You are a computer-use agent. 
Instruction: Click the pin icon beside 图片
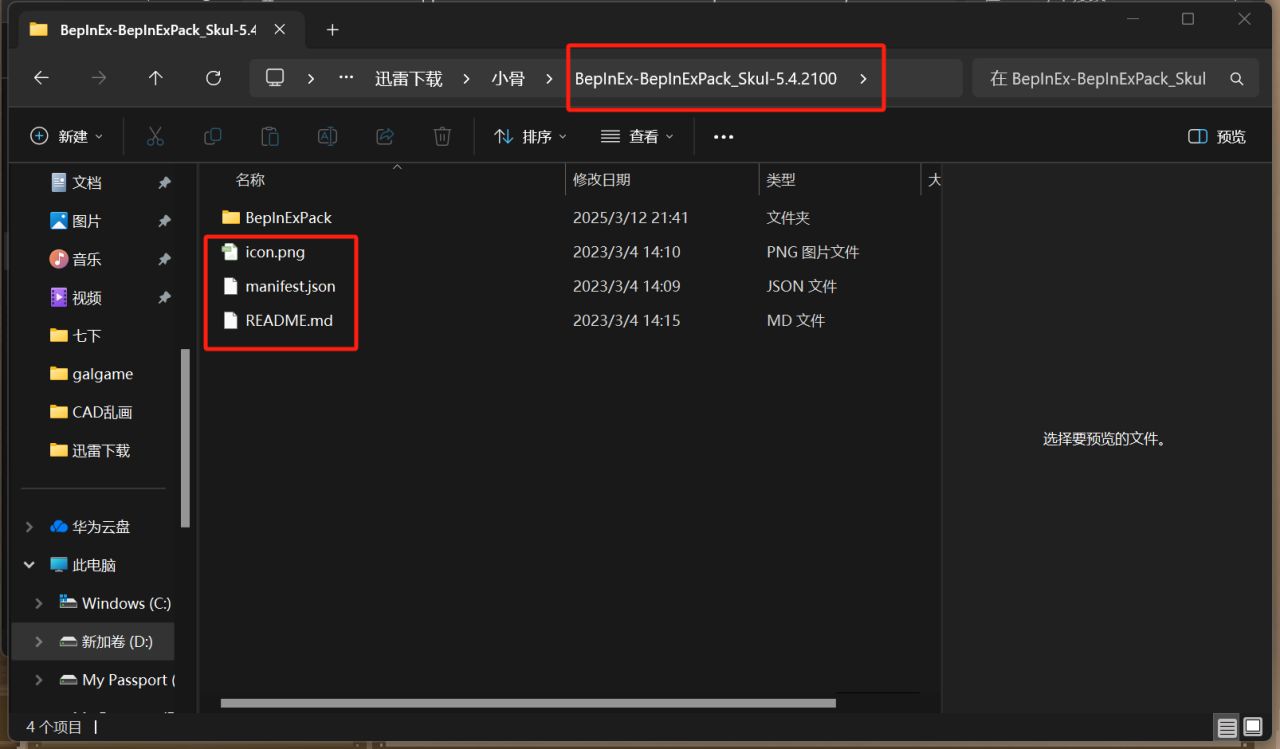point(164,221)
